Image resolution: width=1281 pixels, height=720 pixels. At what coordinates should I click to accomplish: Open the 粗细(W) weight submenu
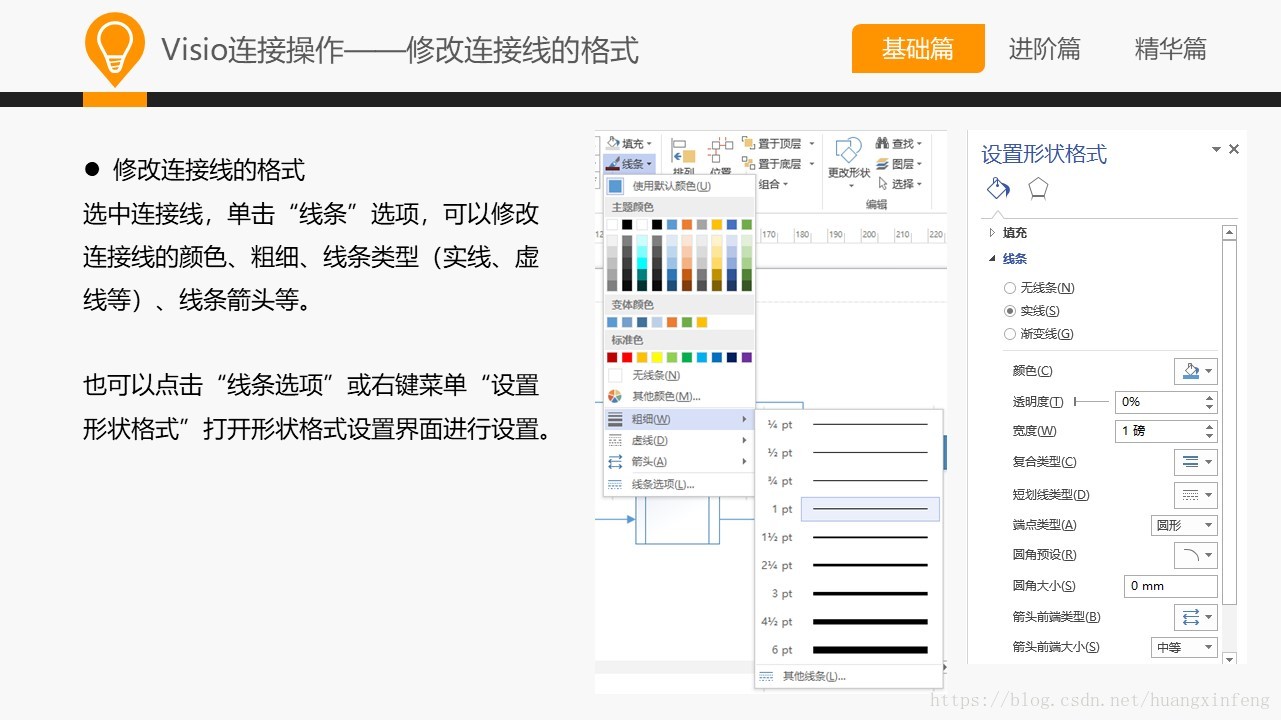pos(679,419)
